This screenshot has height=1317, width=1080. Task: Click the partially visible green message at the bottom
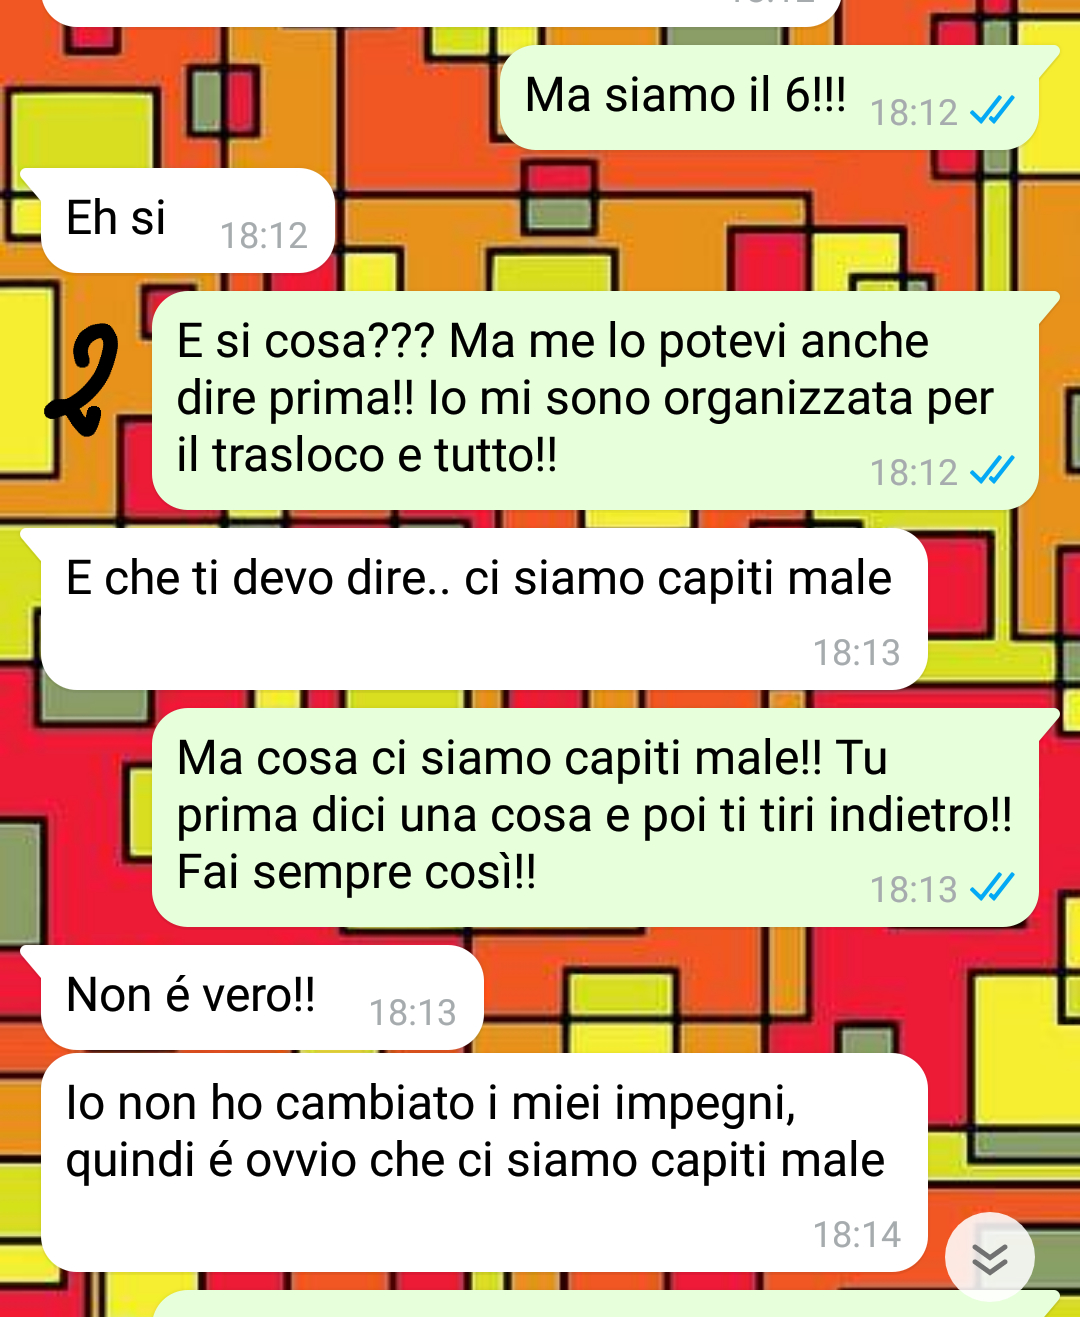point(603,1304)
